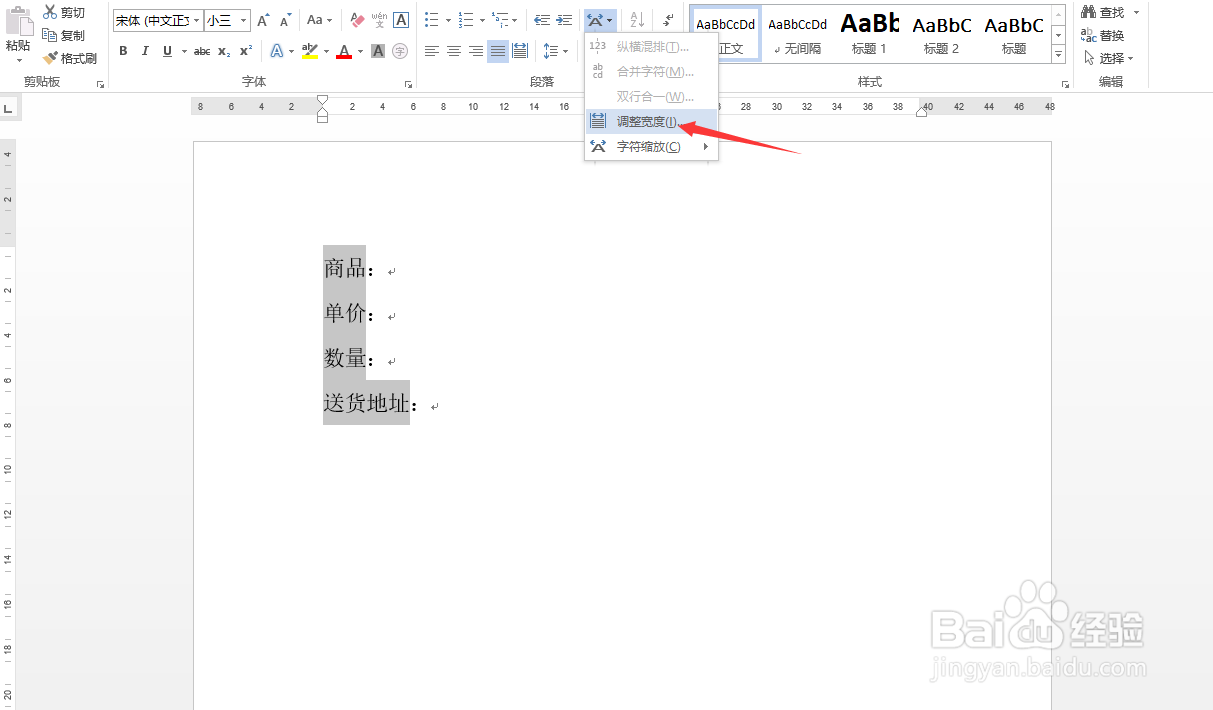Image resolution: width=1213 pixels, height=710 pixels.
Task: Align text left
Action: tap(431, 51)
